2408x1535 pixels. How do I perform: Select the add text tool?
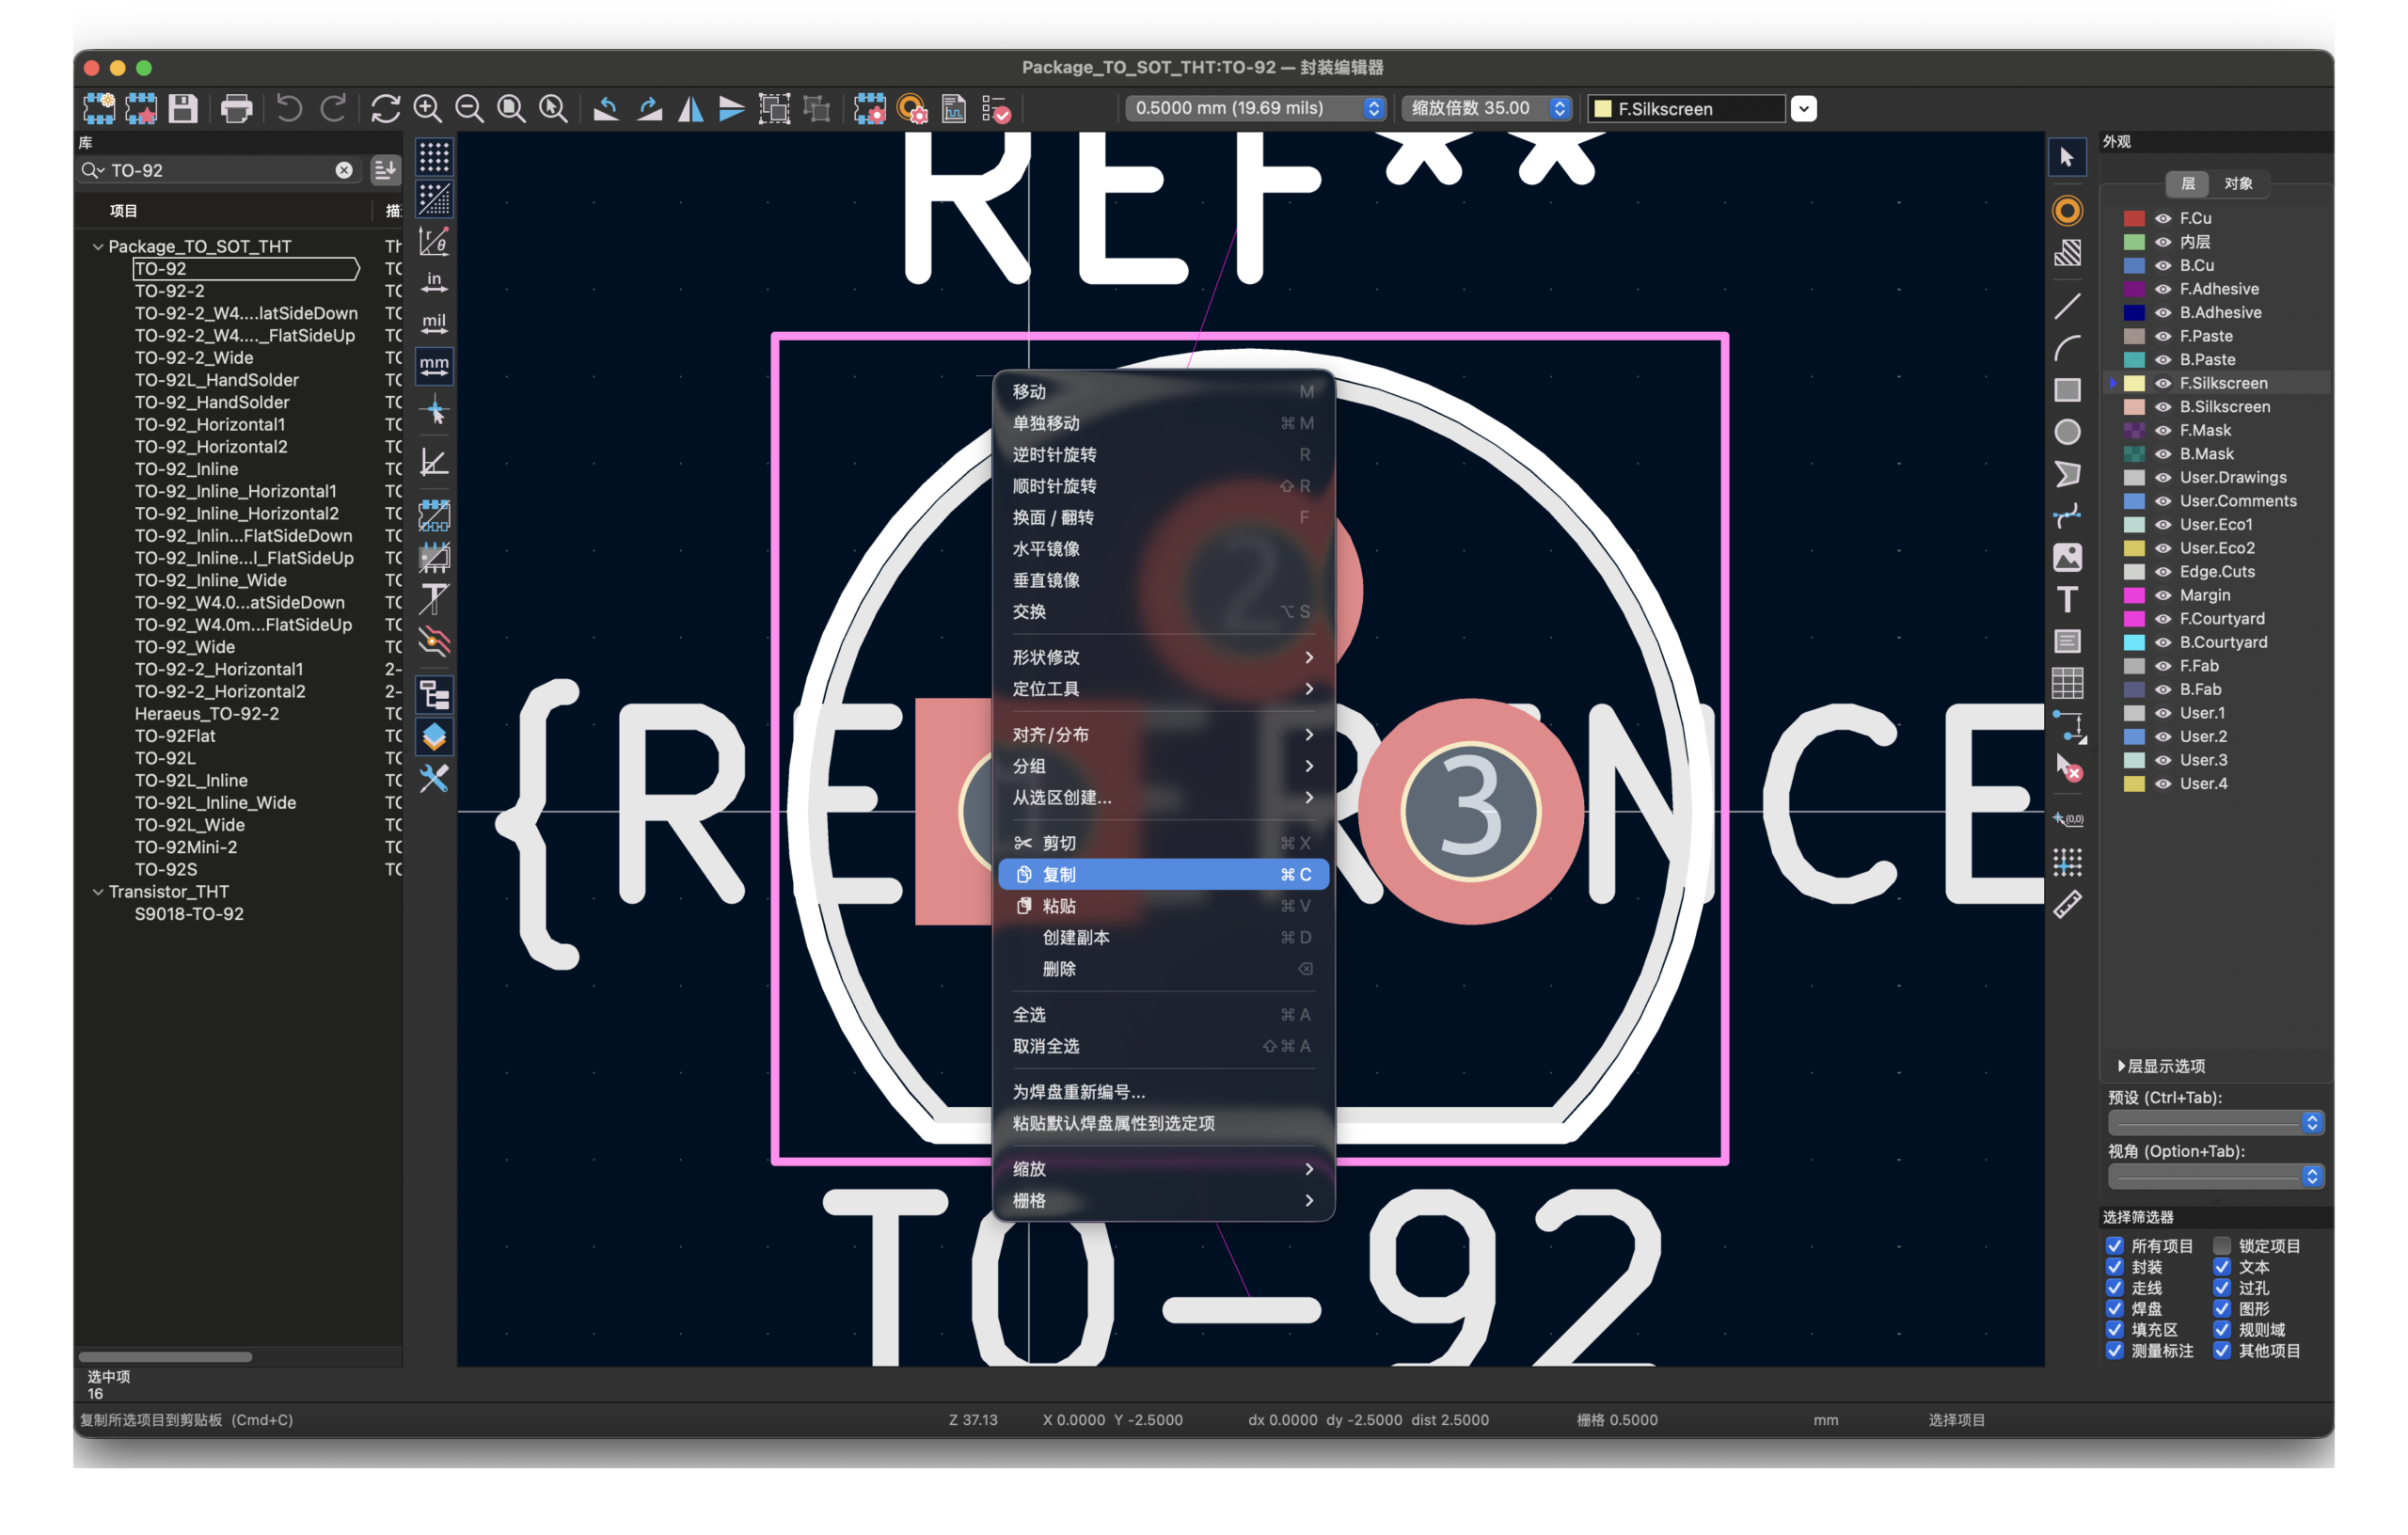point(2067,599)
